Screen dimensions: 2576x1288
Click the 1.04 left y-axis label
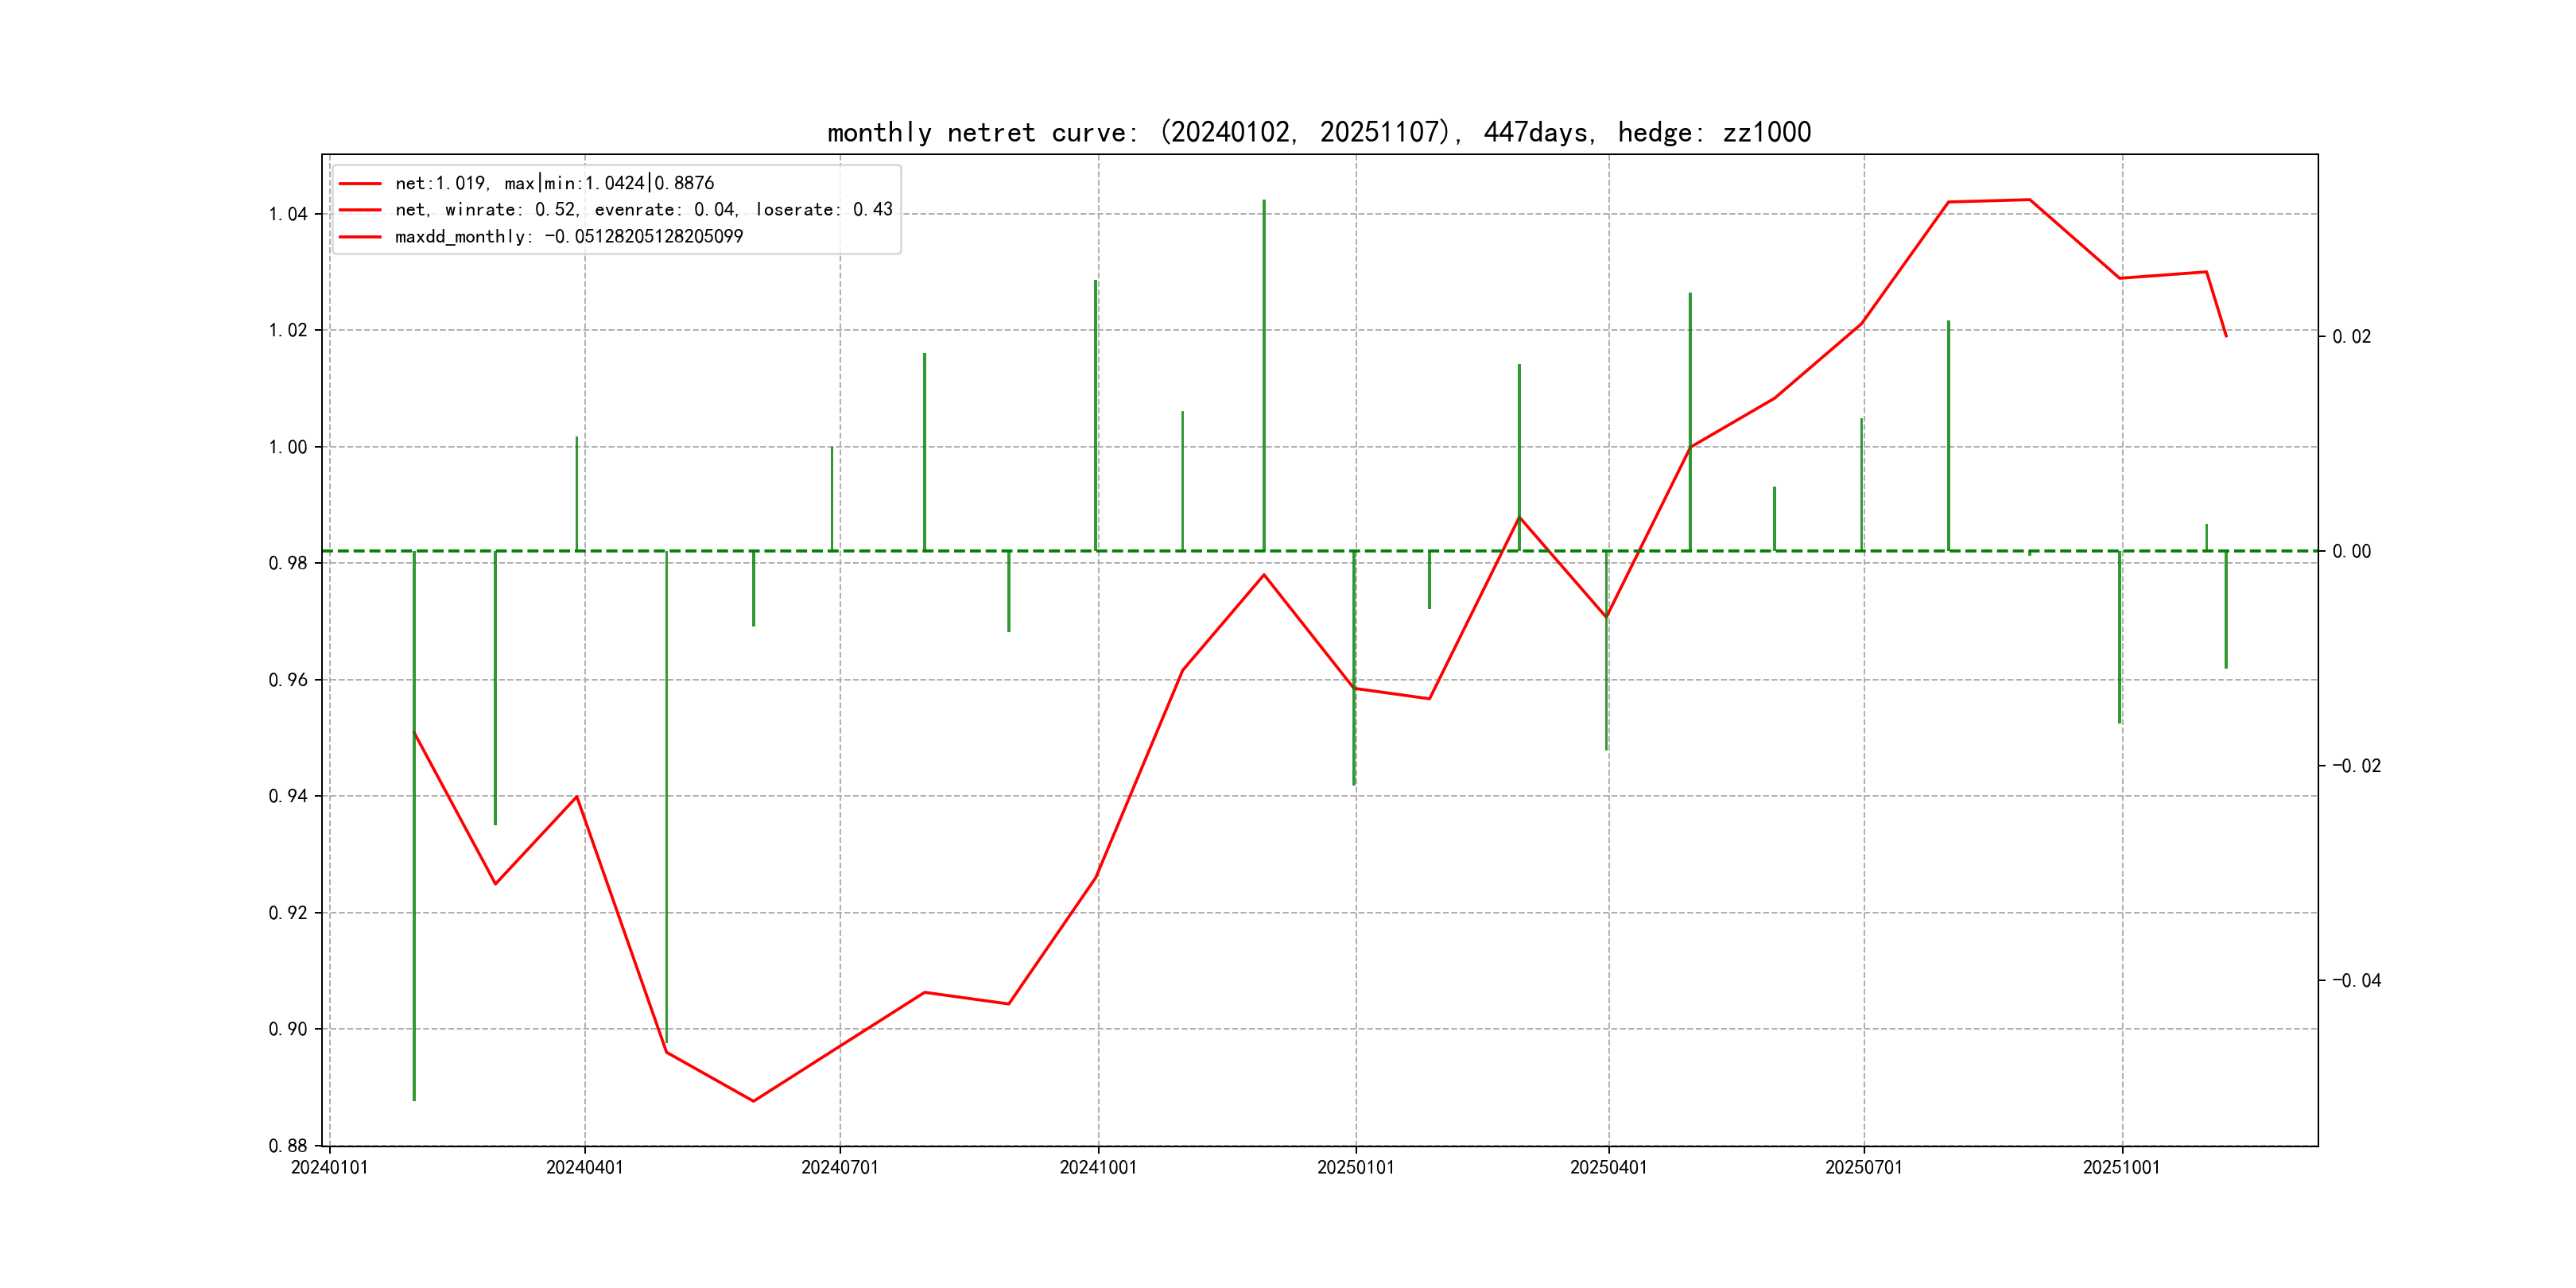[x=288, y=214]
